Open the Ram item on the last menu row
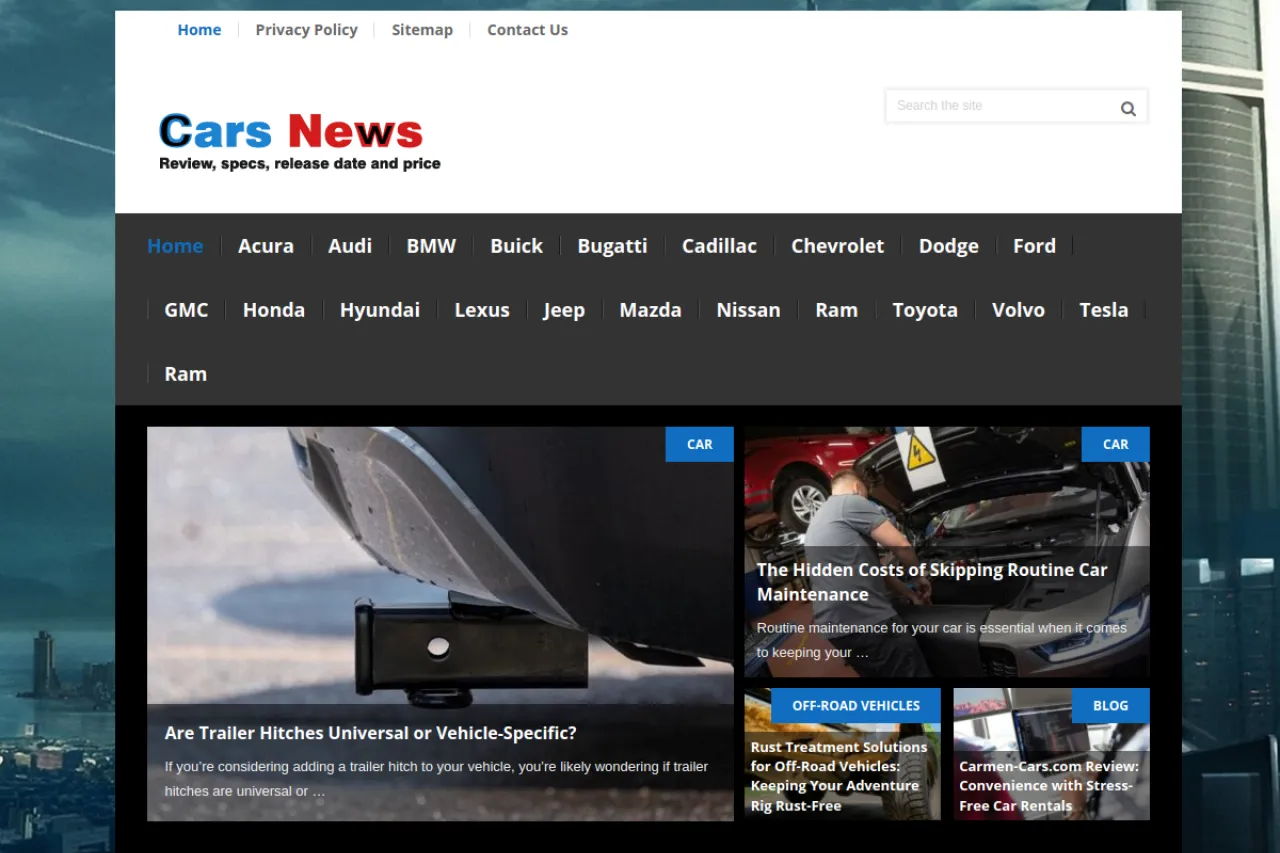The width and height of the screenshot is (1280, 853). click(x=185, y=374)
